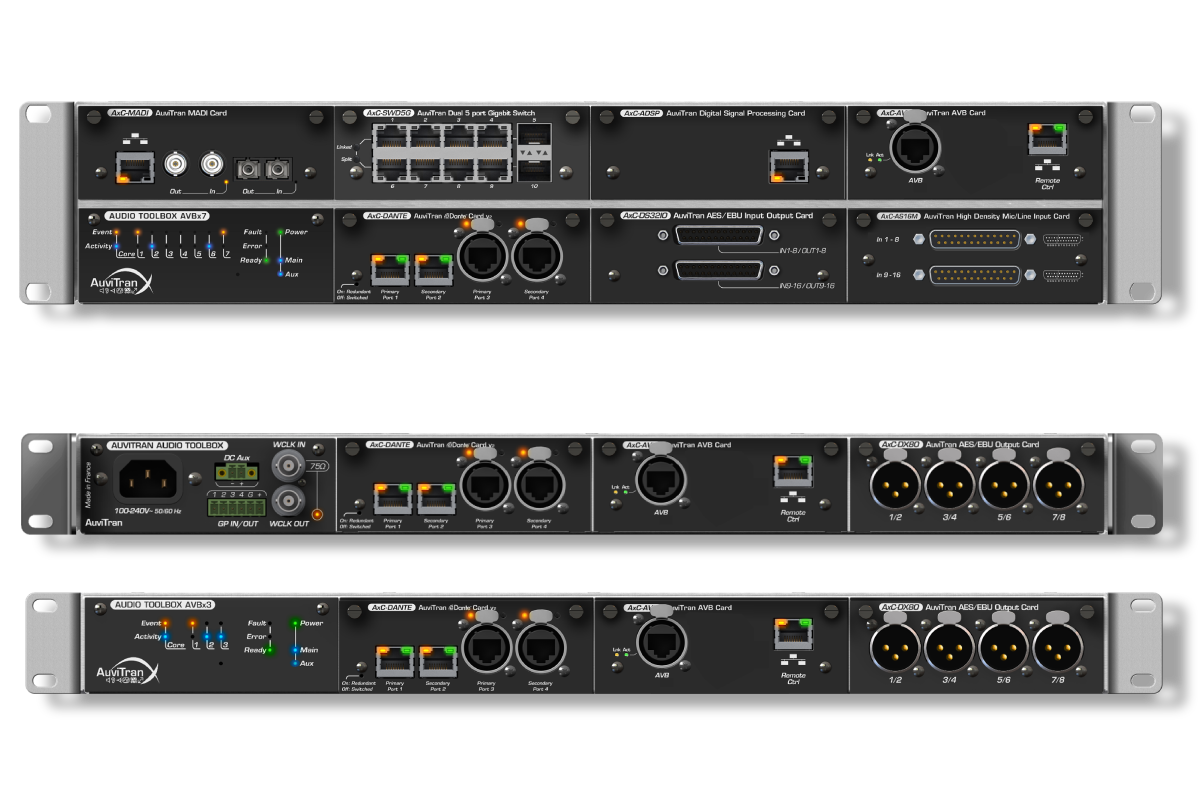The width and height of the screenshot is (1200, 800).
Task: Click Secondary Port 4 etherCON on the rear panel Dante card
Action: click(x=541, y=485)
